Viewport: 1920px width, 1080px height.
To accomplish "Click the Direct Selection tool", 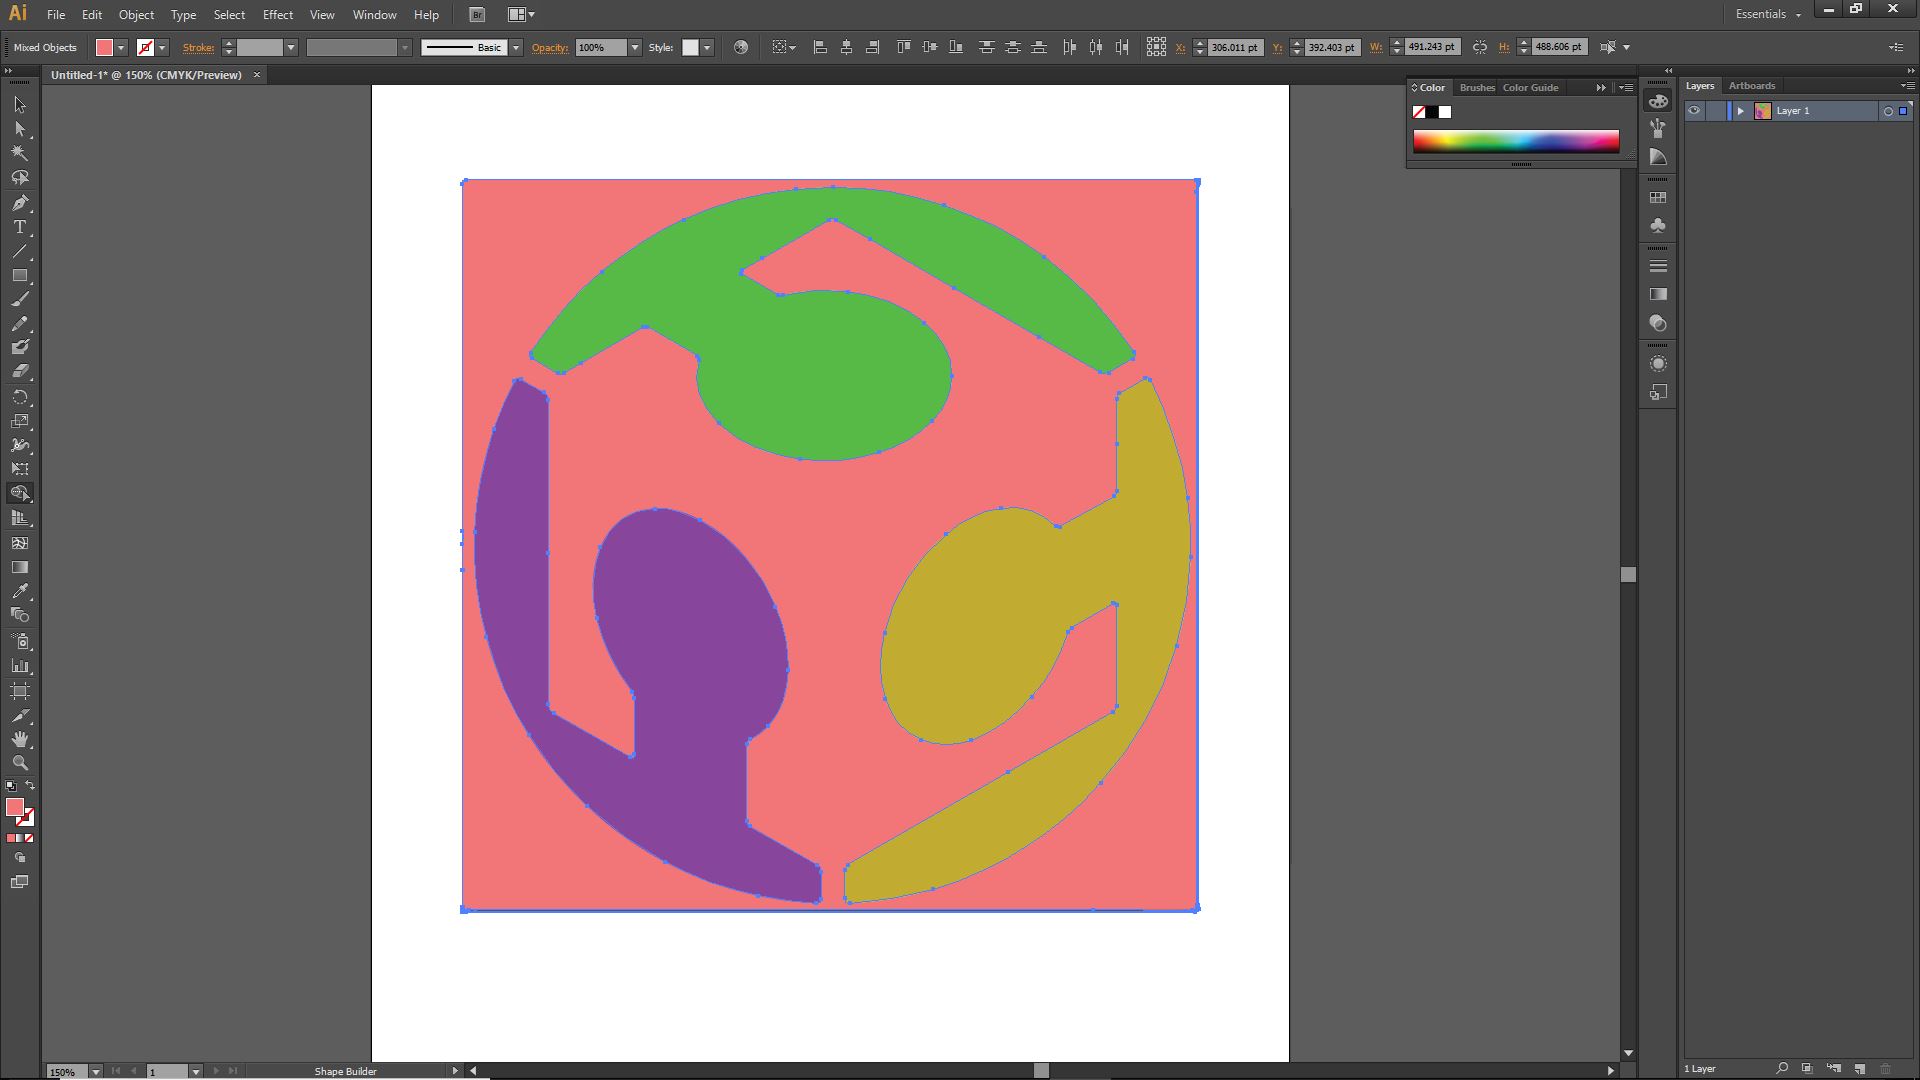I will point(20,129).
